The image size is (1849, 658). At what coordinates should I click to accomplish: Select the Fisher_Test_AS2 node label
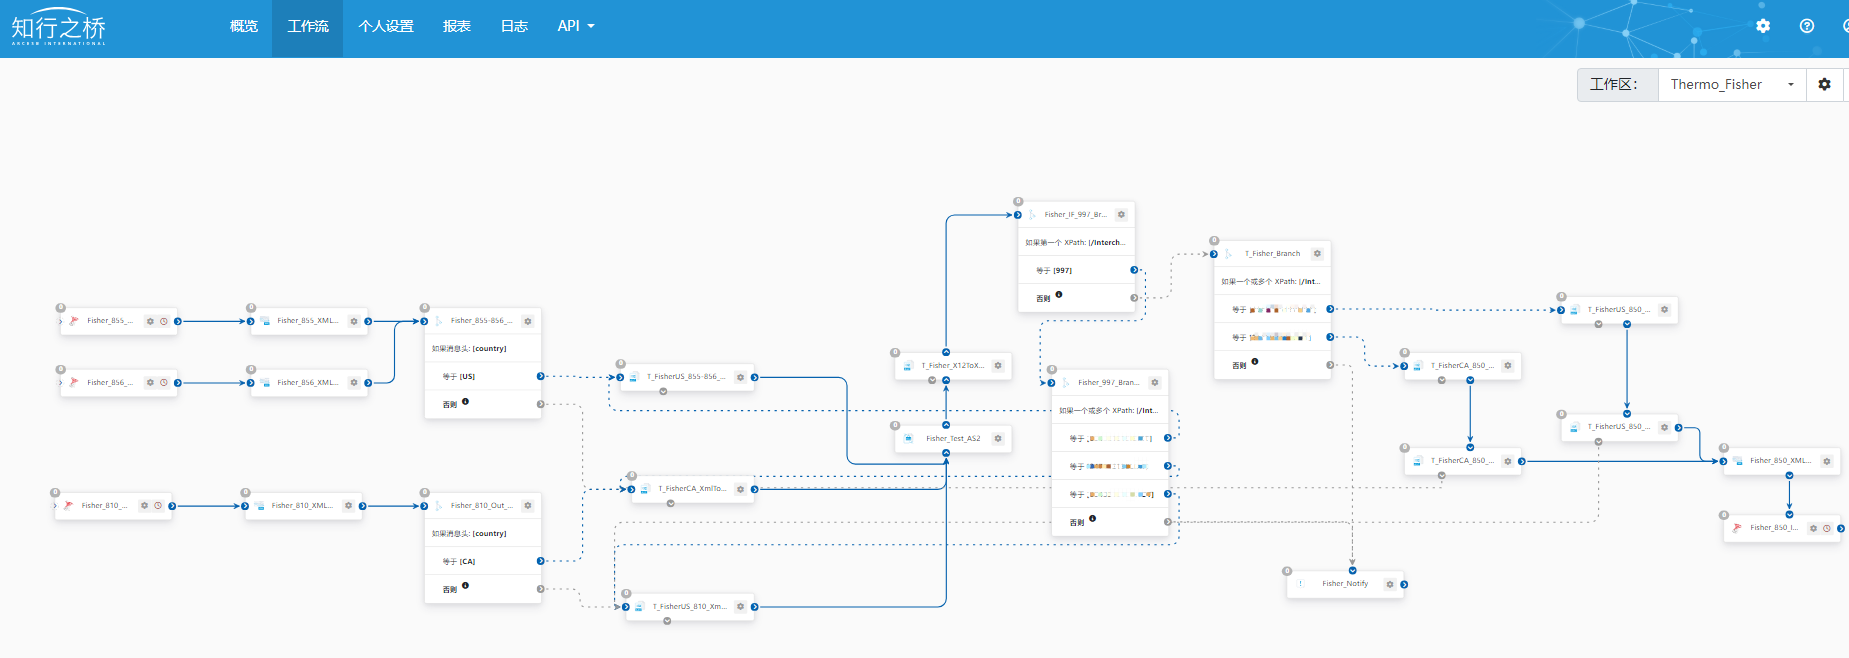point(953,439)
